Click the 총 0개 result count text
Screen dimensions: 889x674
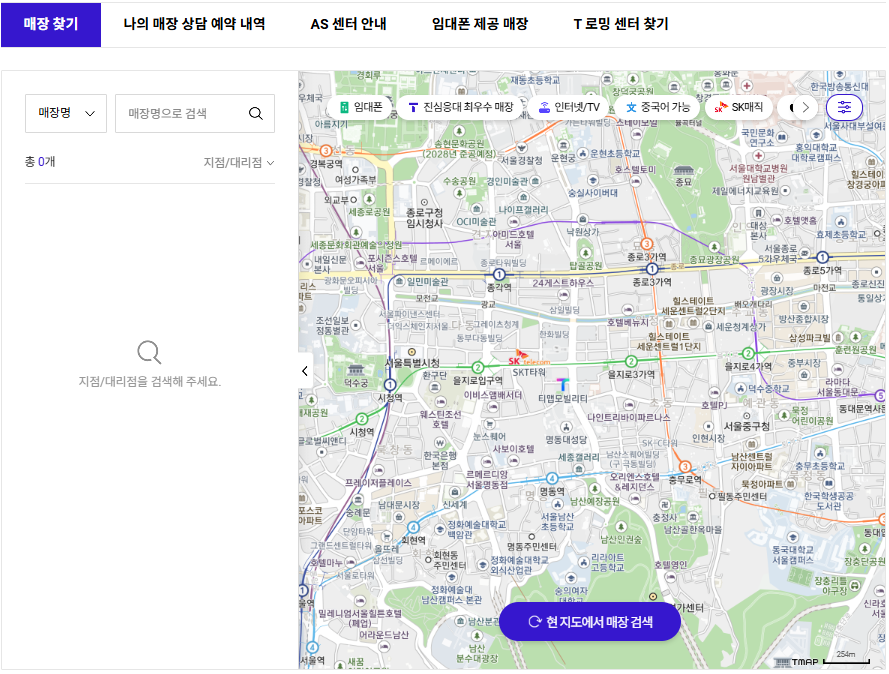(40, 162)
